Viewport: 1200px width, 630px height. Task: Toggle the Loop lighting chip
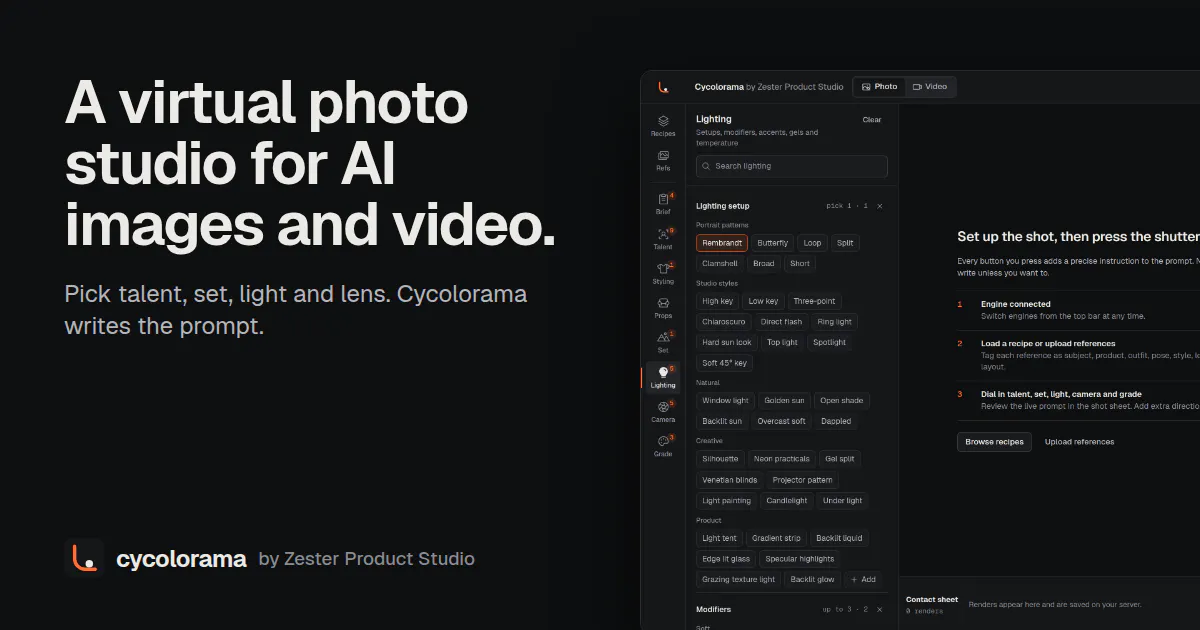click(812, 243)
